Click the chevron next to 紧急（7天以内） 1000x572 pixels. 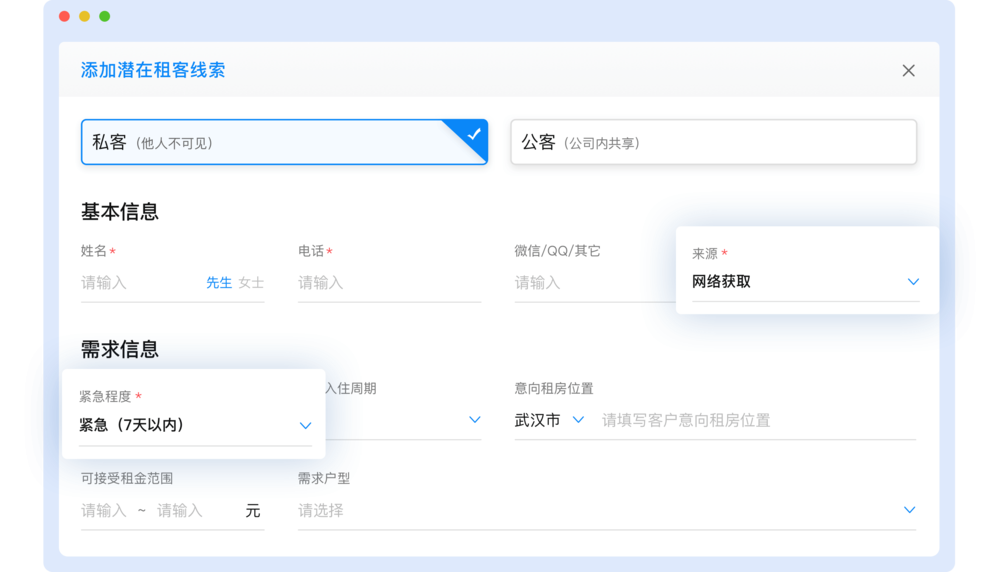(305, 425)
